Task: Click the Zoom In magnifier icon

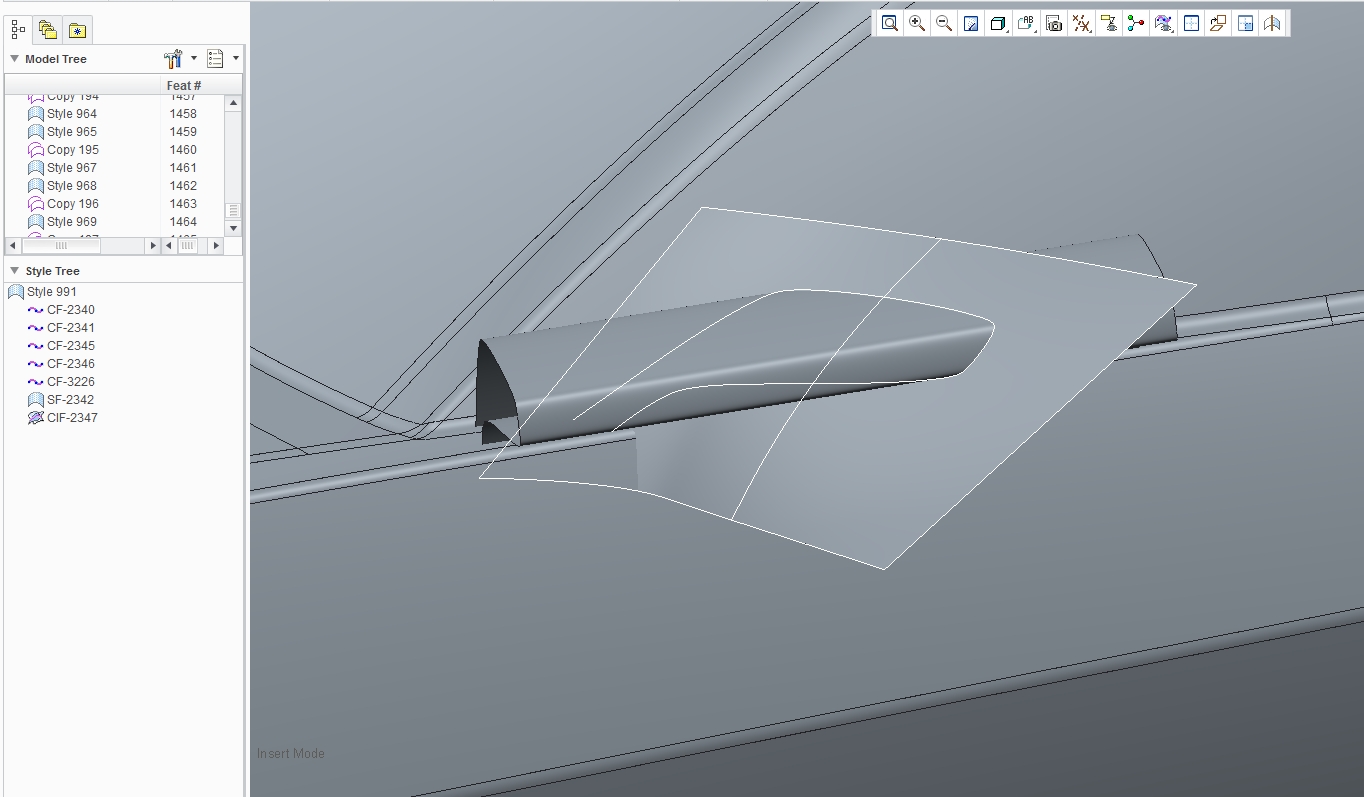Action: pos(916,23)
